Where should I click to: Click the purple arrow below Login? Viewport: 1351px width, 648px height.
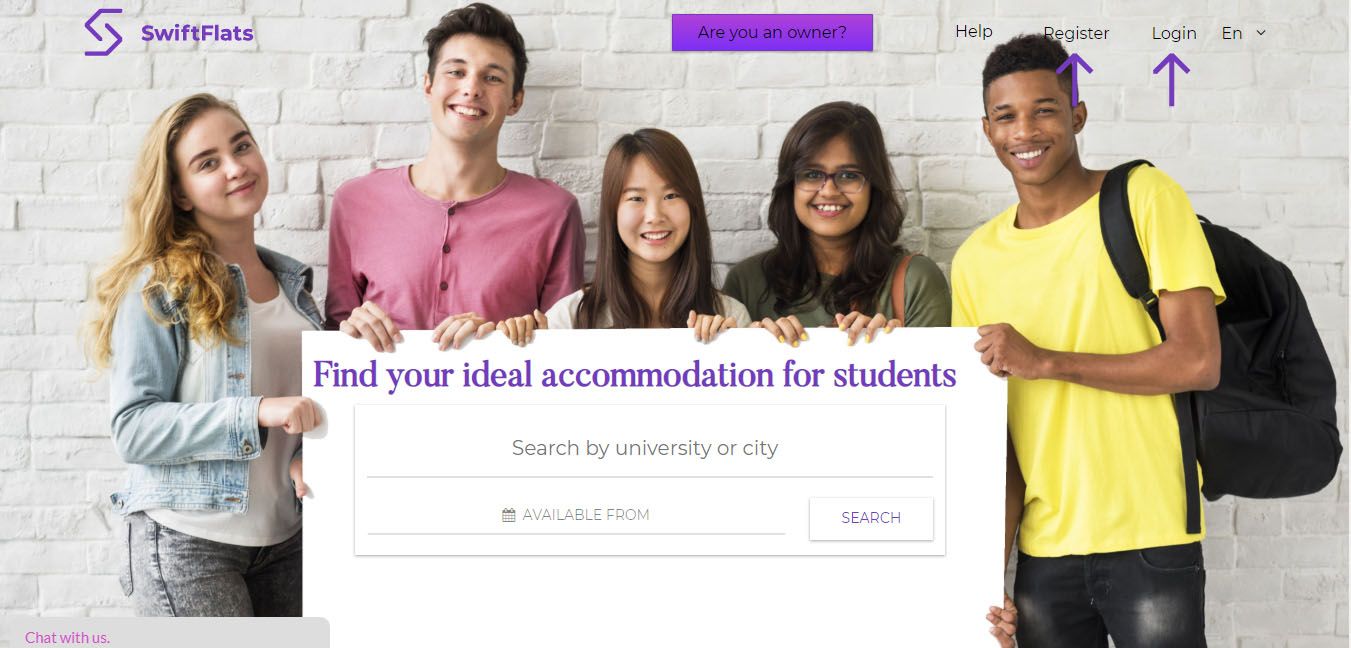pyautogui.click(x=1171, y=80)
